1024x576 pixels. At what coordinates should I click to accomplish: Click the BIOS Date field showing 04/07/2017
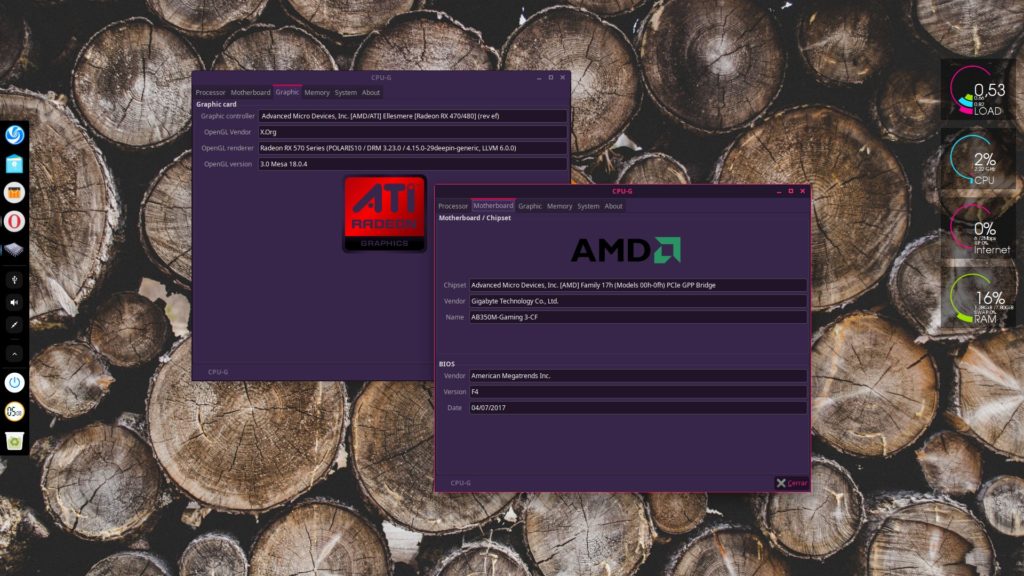(x=636, y=408)
